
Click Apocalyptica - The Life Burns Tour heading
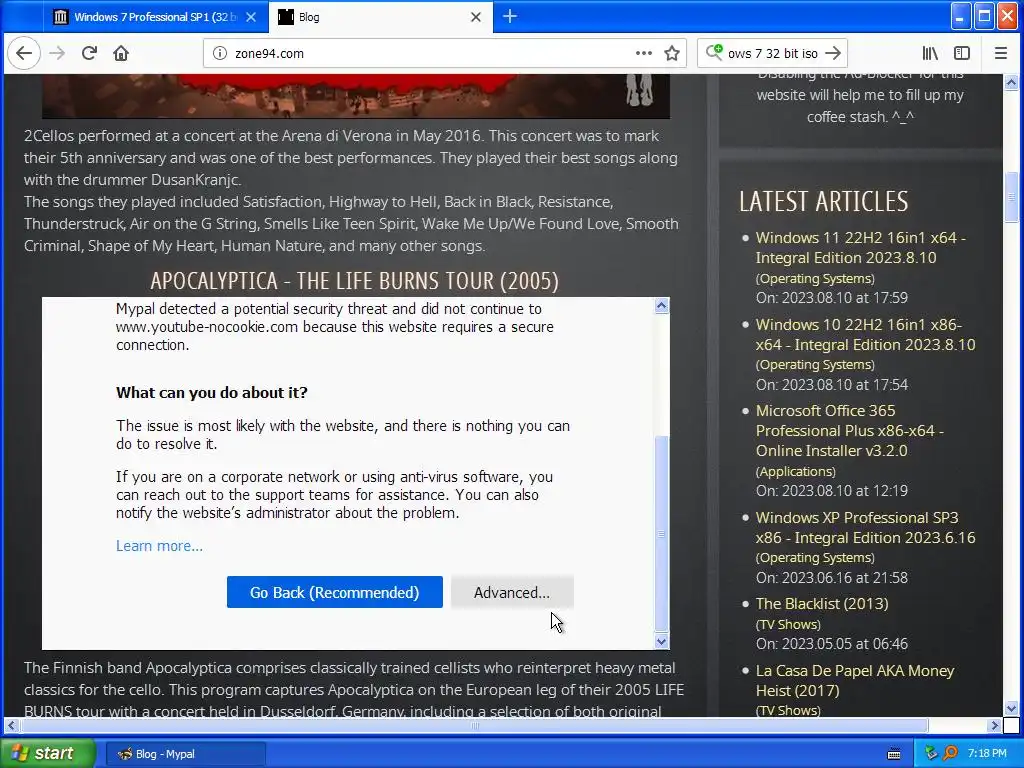(355, 281)
